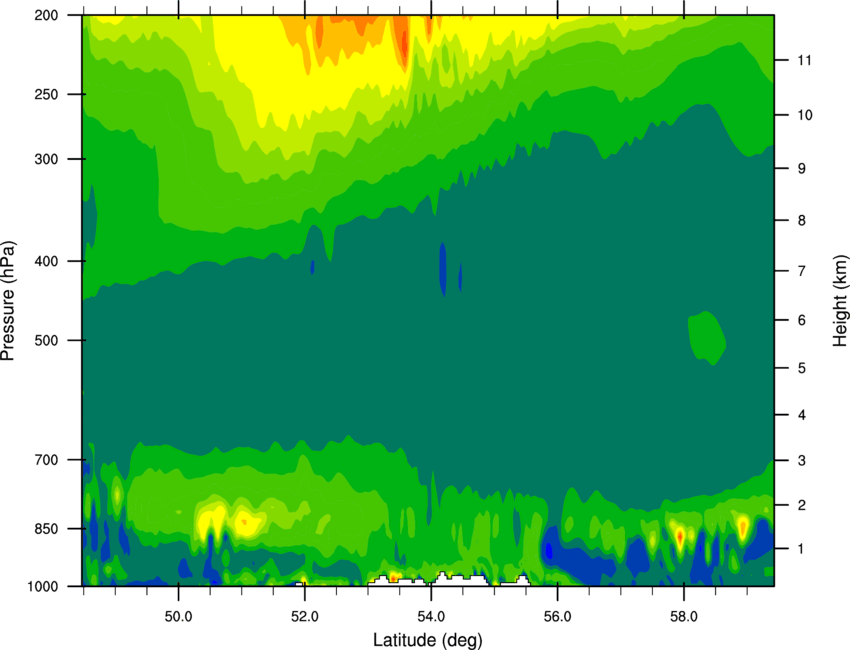850x650 pixels.
Task: Click the Pressure (hPa) axis title
Action: pos(8,301)
